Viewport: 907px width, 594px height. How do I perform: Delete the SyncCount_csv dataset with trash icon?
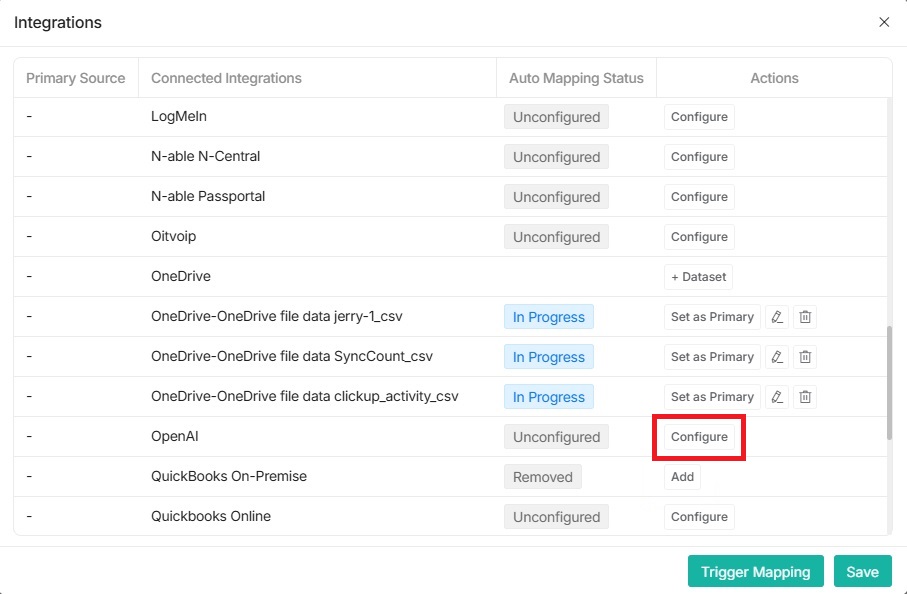(x=805, y=357)
